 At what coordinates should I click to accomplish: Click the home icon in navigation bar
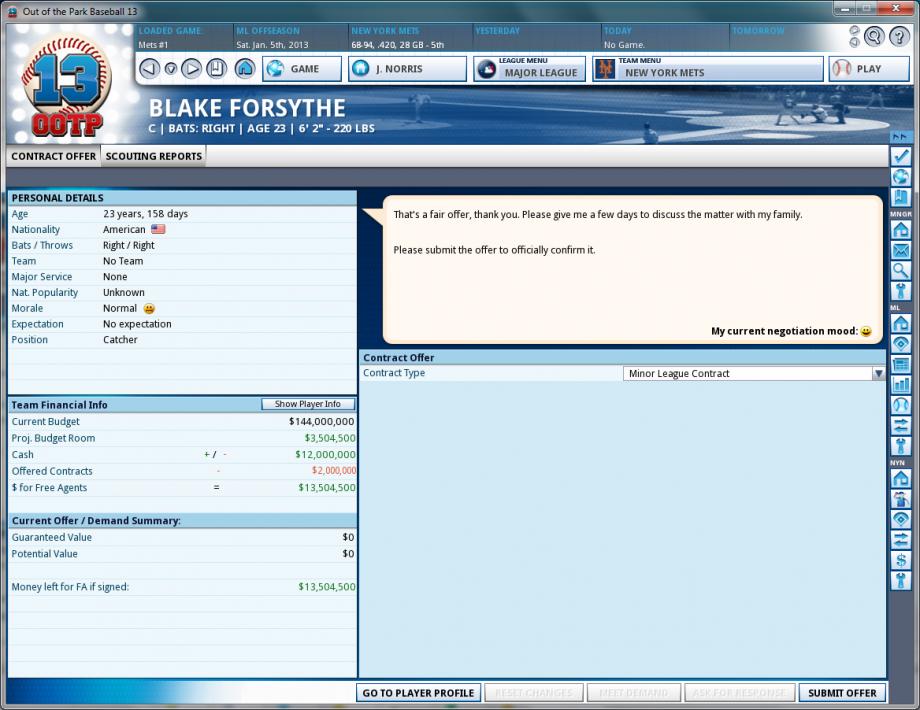tap(245, 69)
